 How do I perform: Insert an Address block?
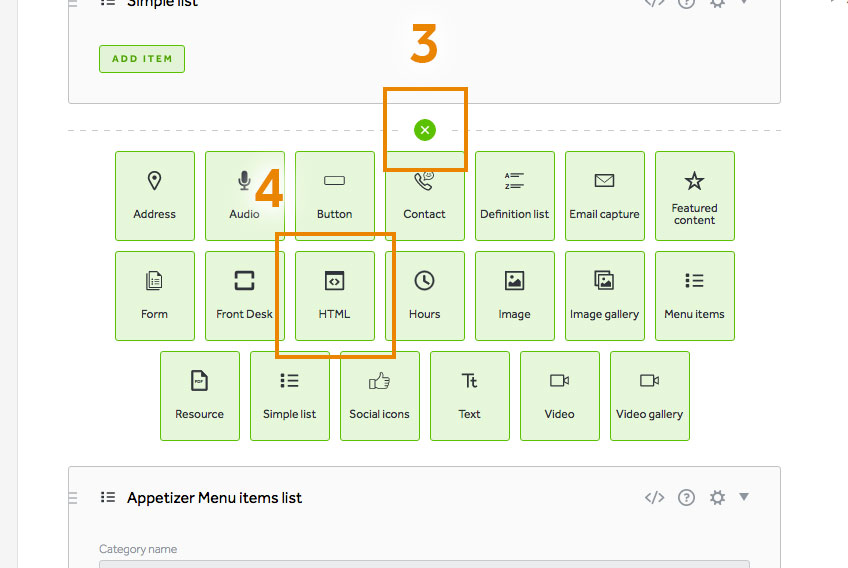(x=154, y=196)
